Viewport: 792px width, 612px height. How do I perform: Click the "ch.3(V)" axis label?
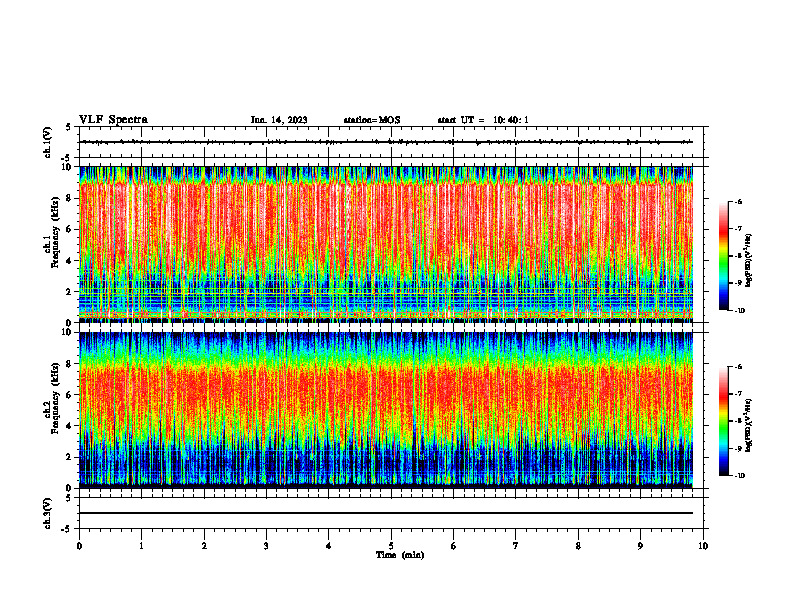48,513
